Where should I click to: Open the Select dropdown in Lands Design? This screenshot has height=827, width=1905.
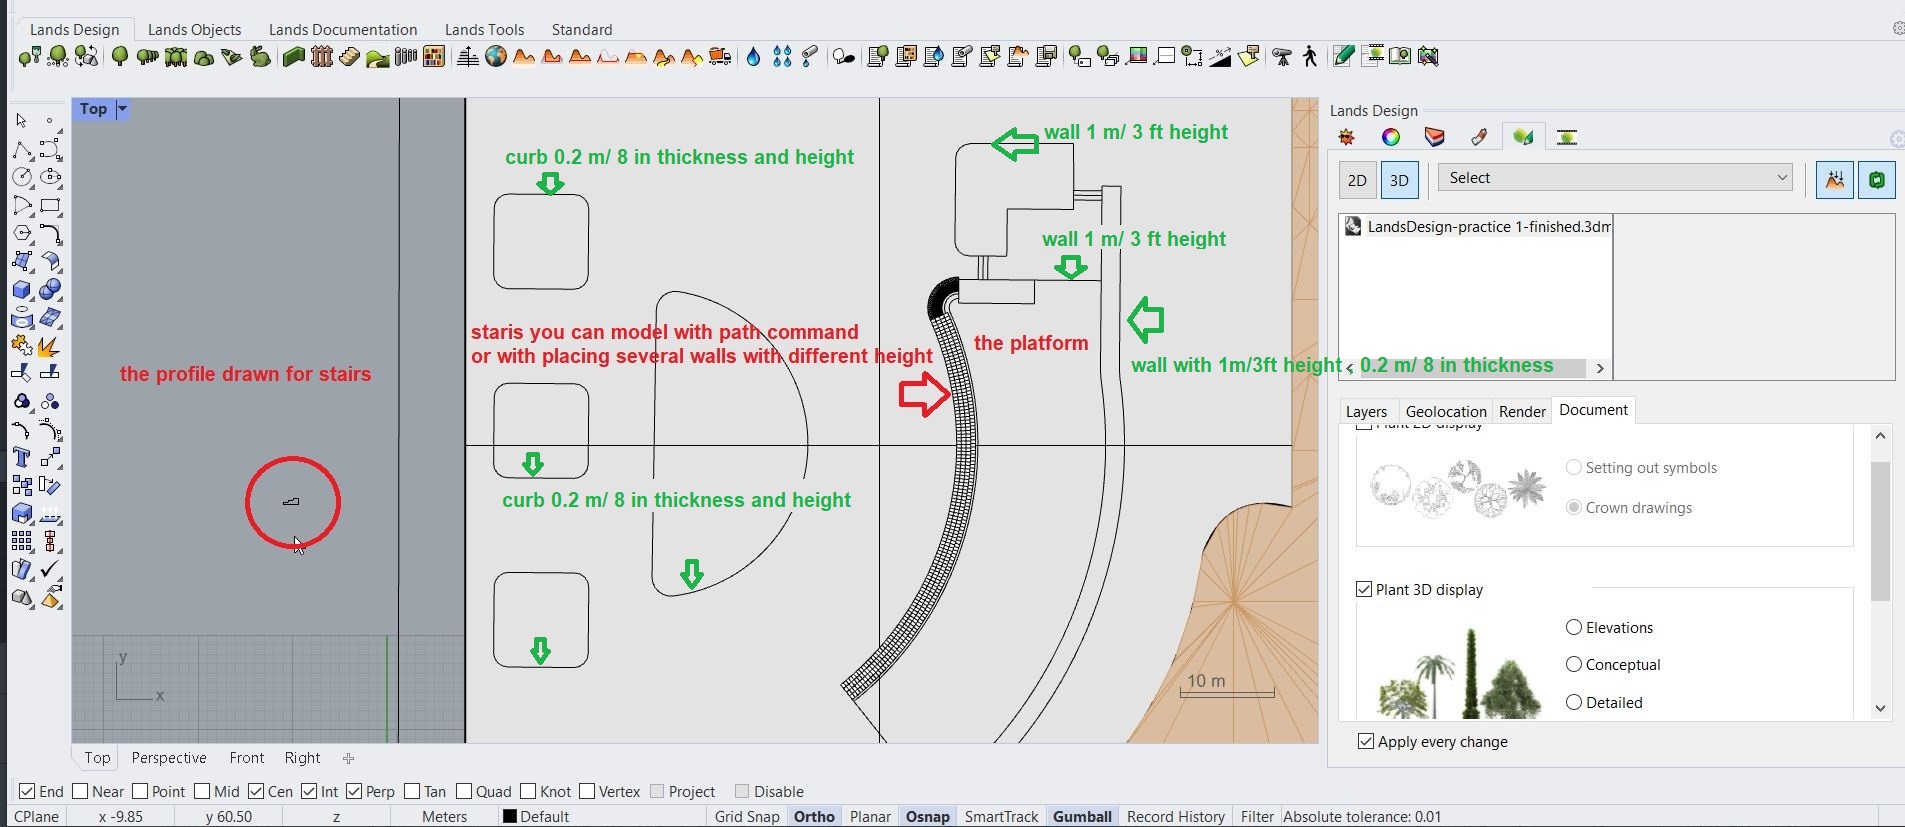coord(1615,178)
